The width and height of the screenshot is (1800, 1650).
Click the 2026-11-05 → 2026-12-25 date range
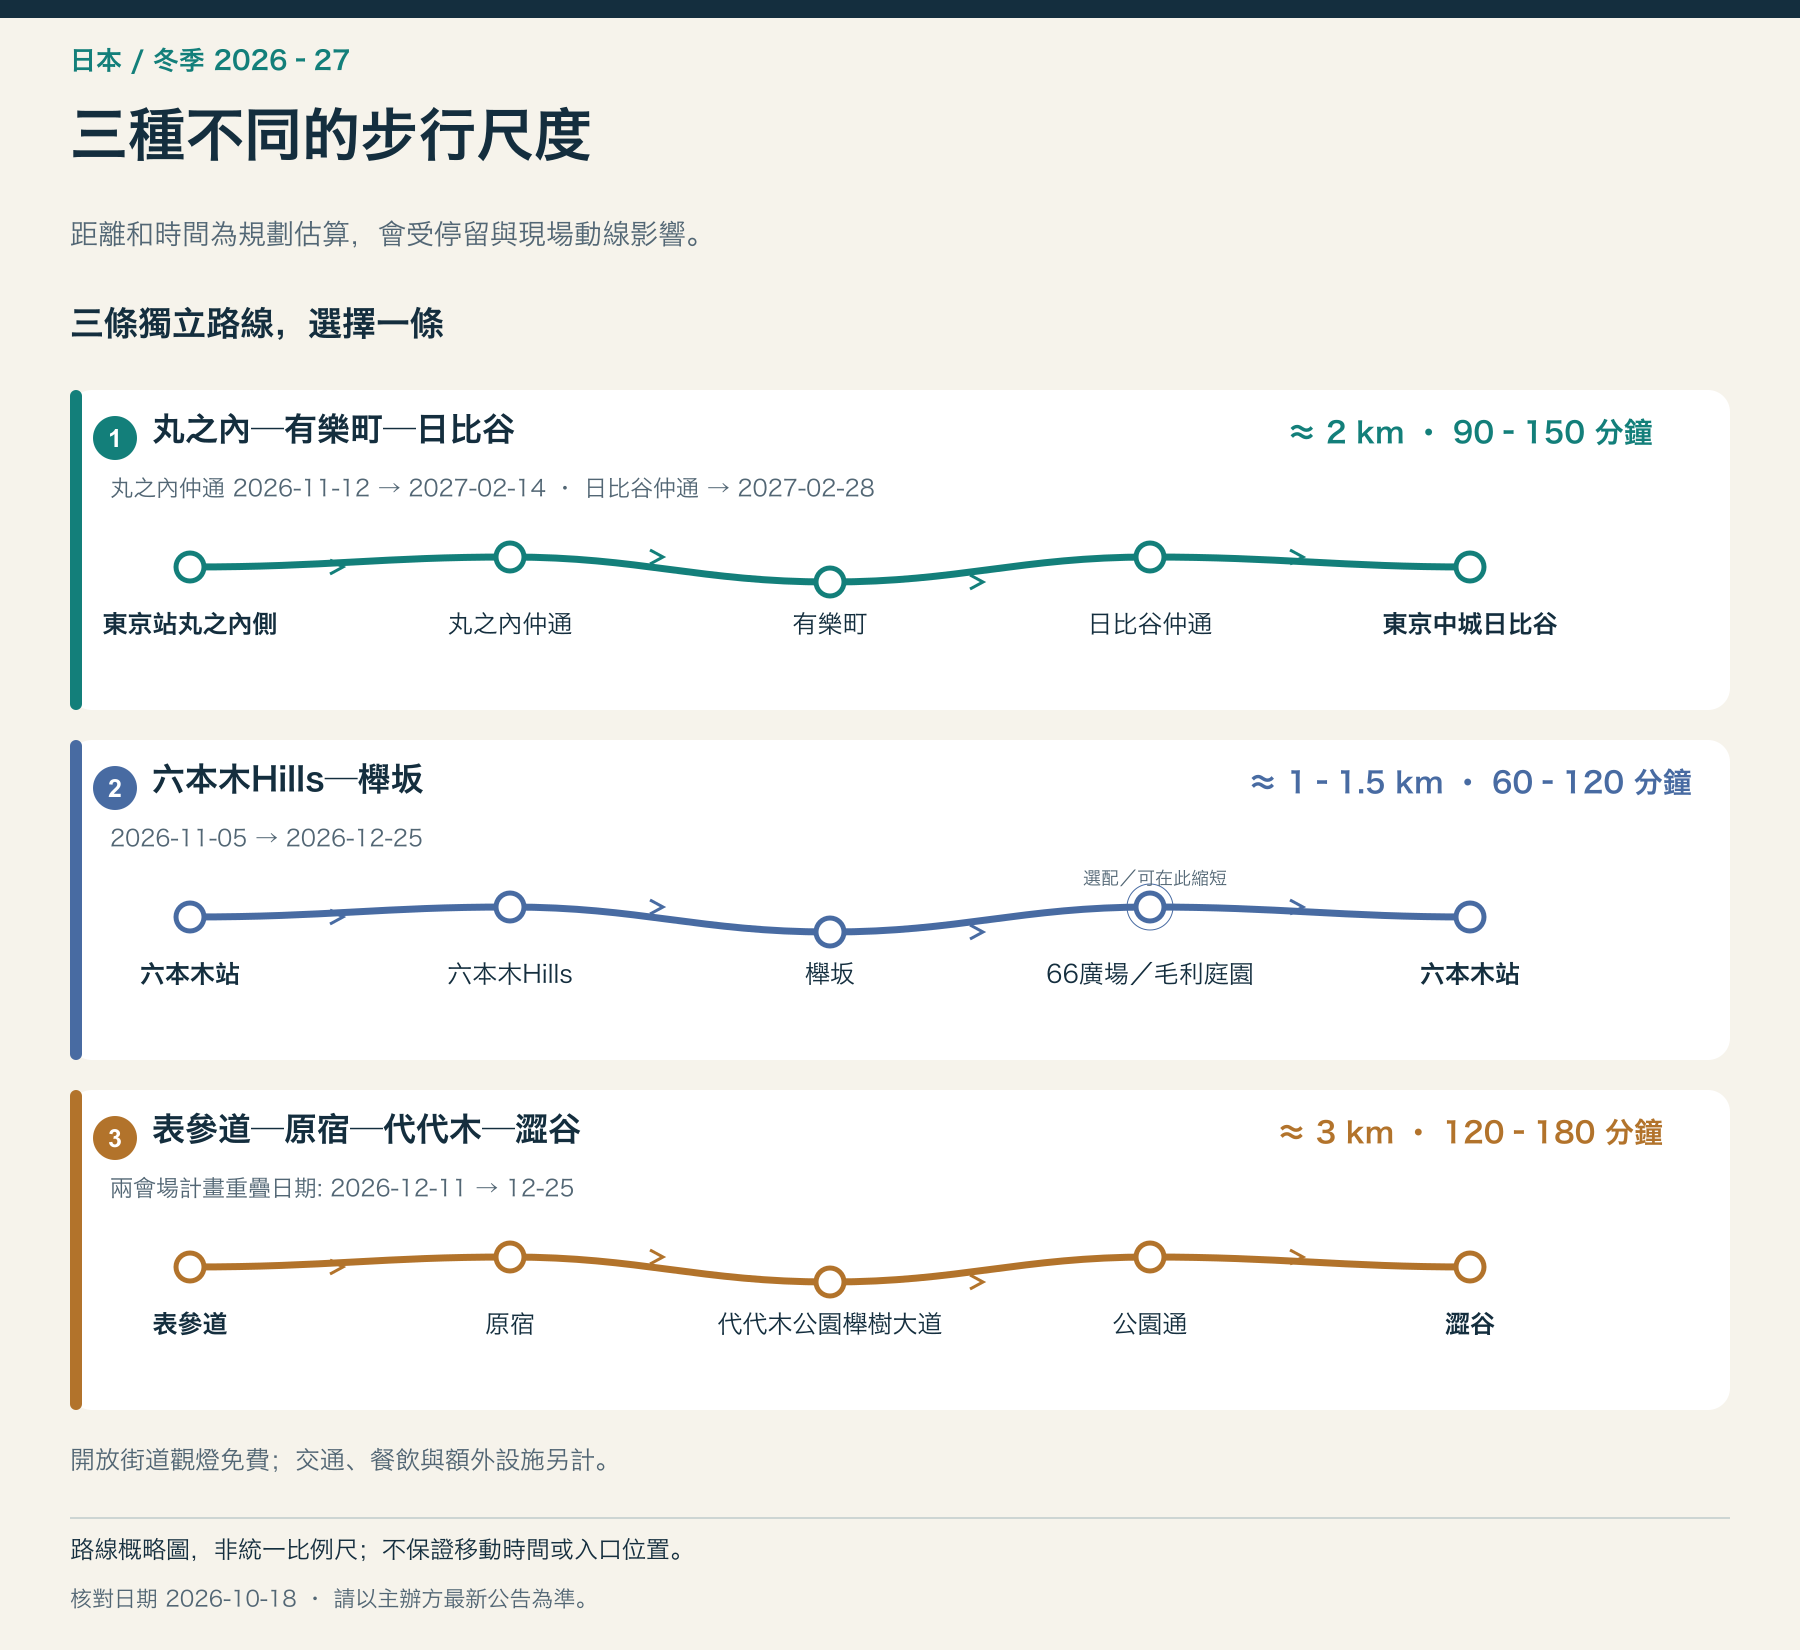[266, 838]
